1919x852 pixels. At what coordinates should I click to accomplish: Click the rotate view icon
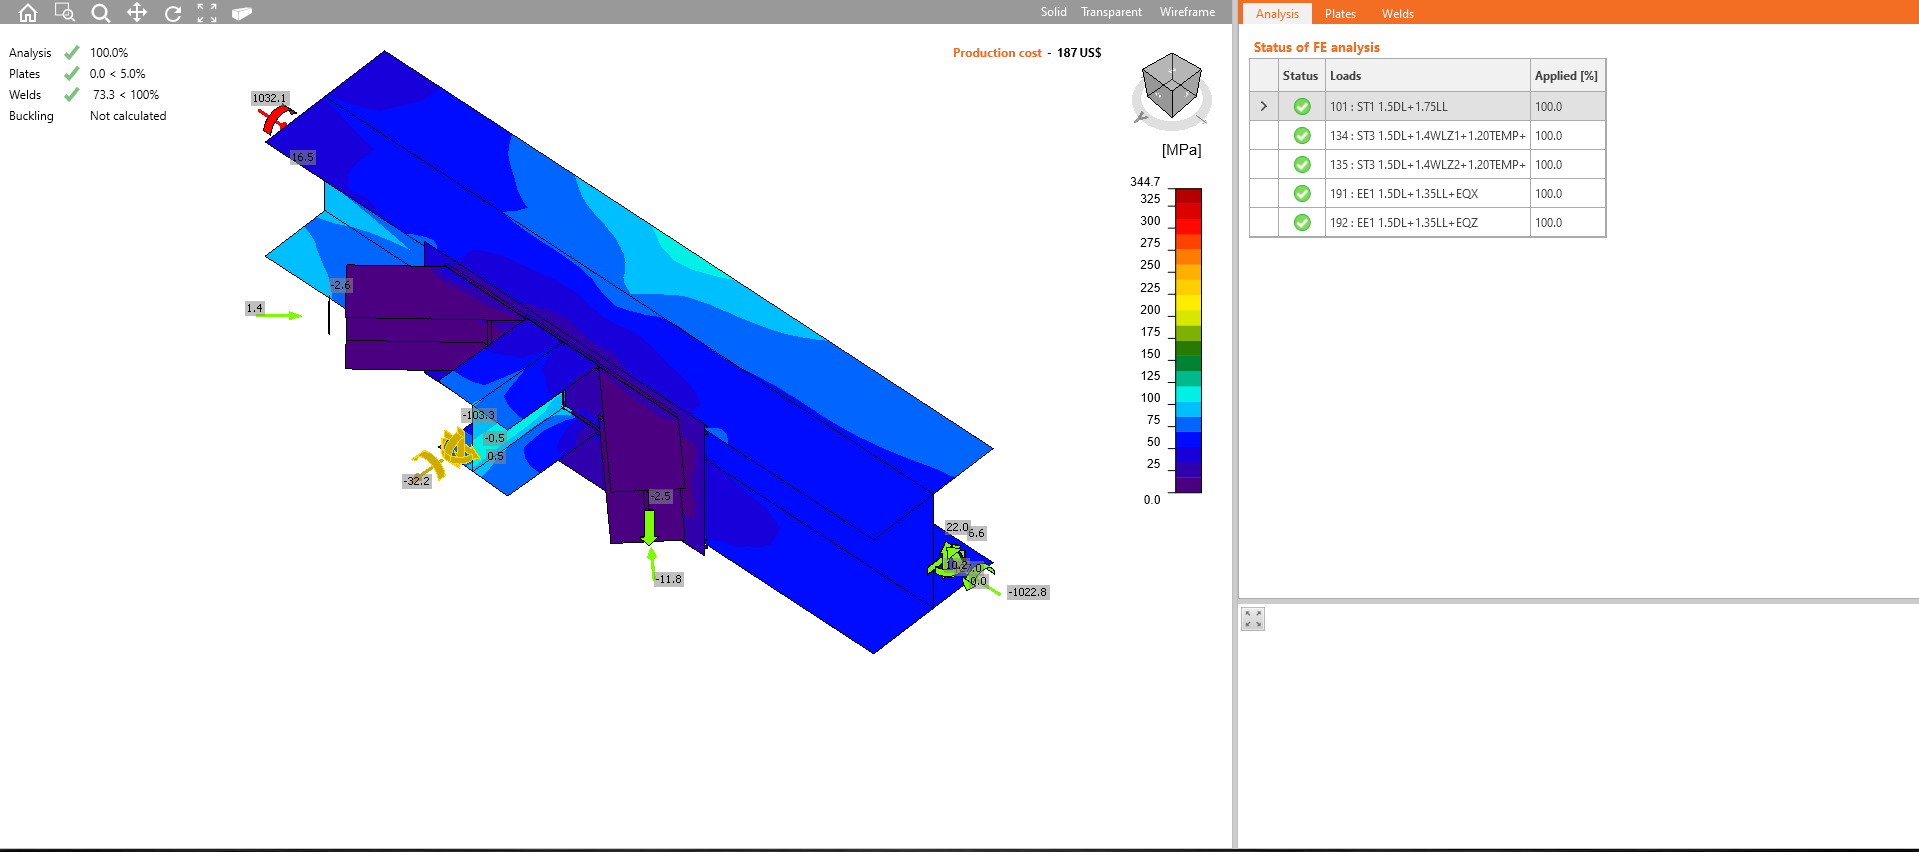(x=173, y=13)
